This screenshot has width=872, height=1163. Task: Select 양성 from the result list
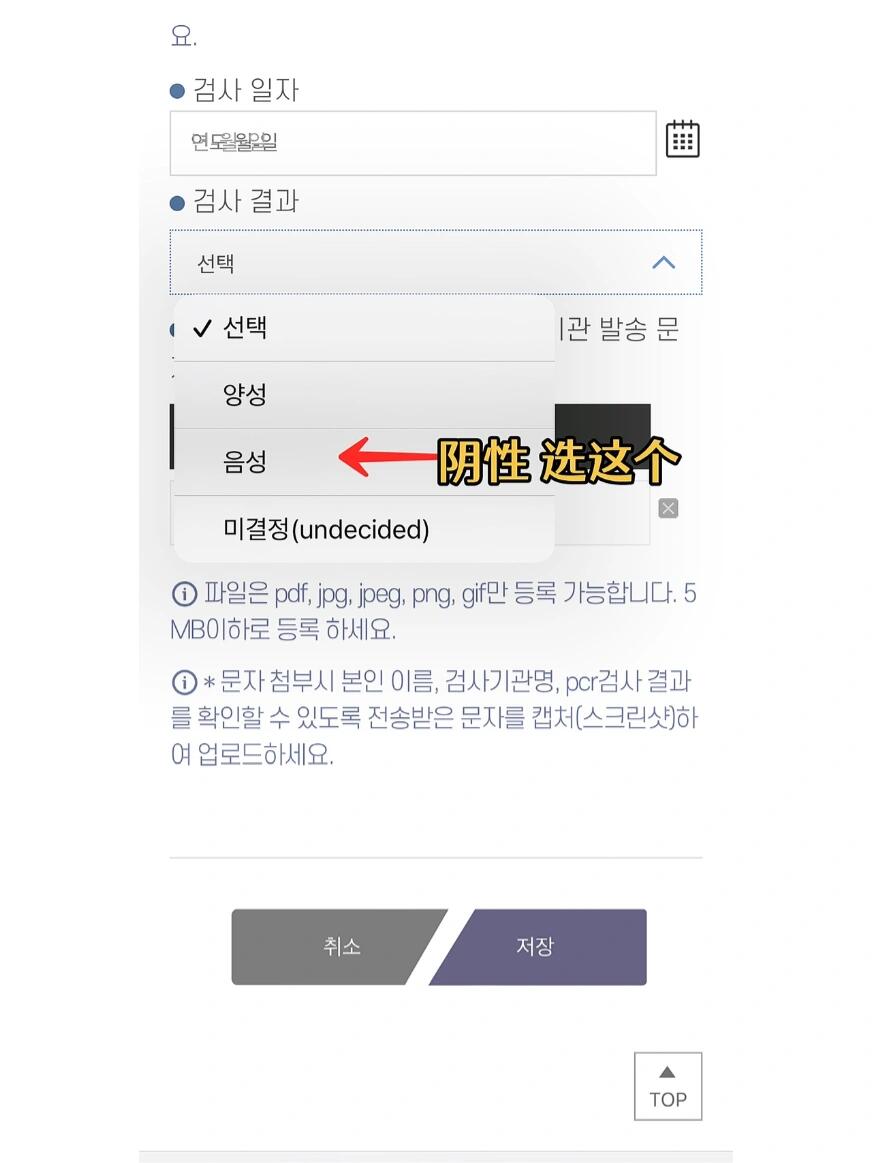tap(364, 395)
